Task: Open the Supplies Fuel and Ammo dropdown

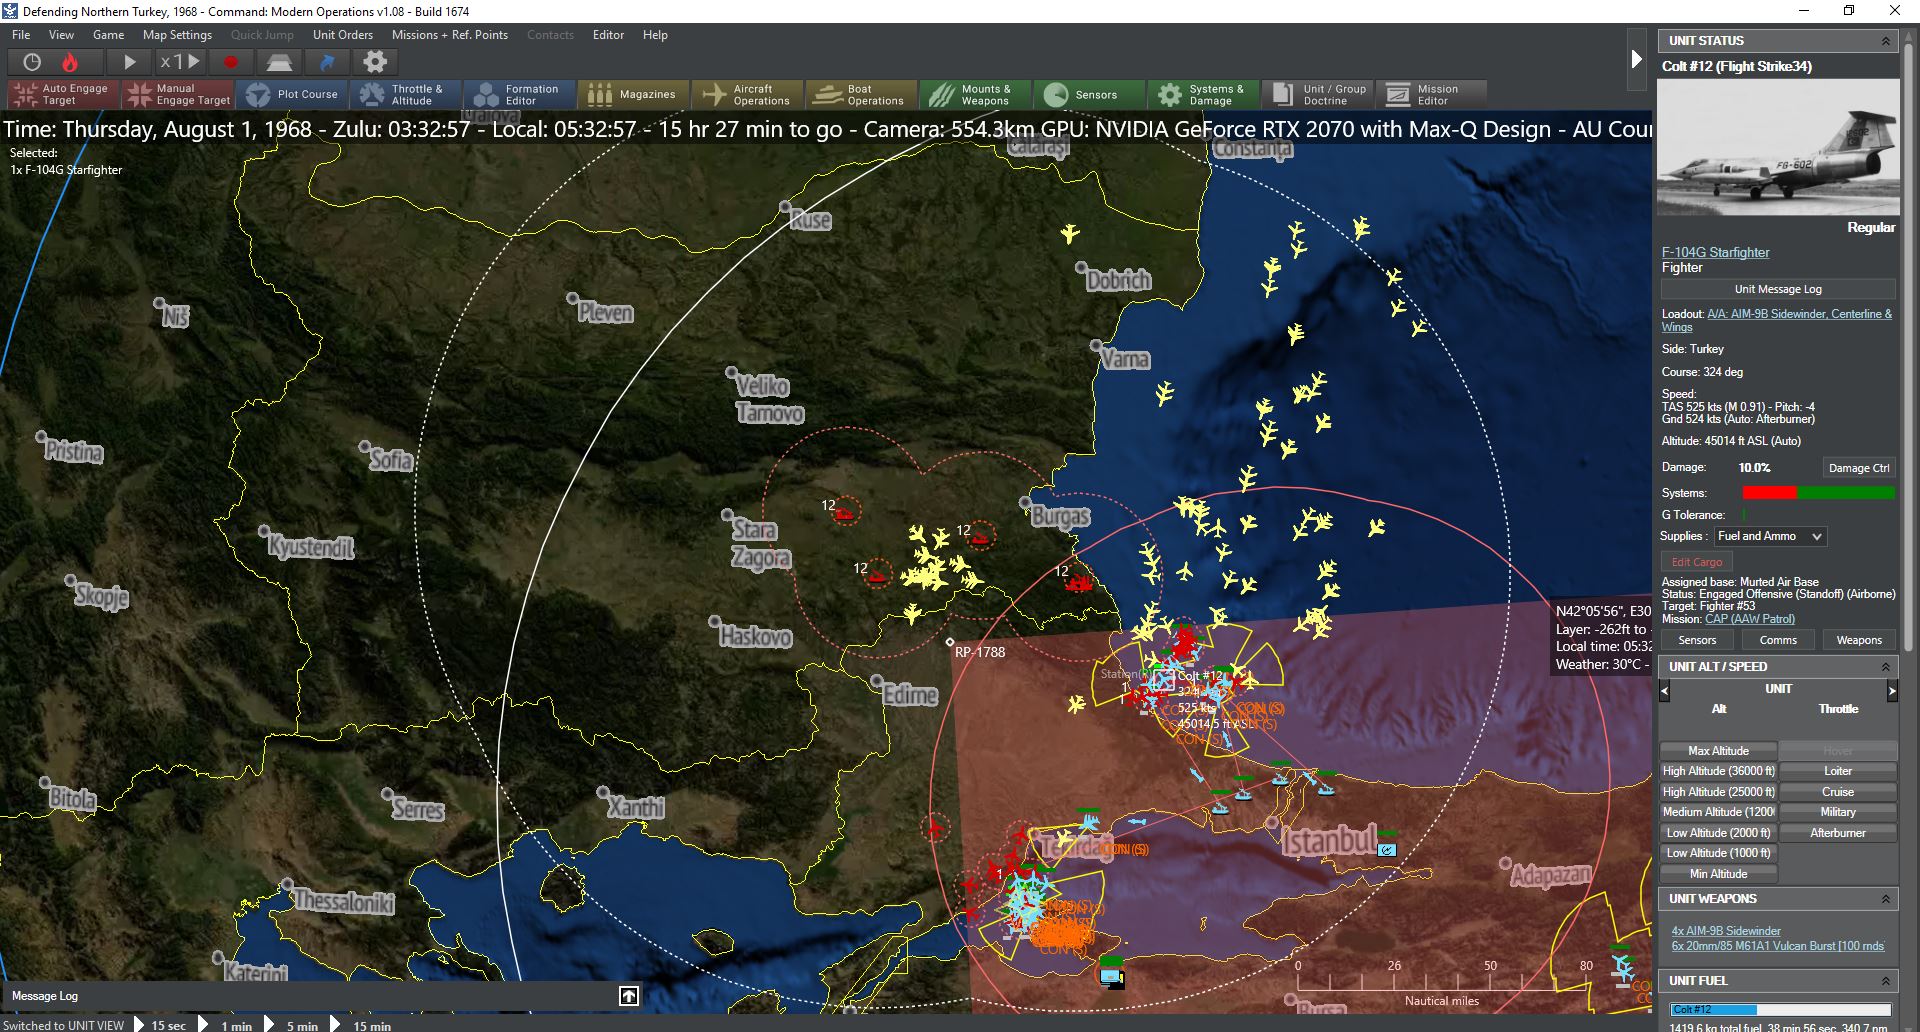Action: click(x=1770, y=537)
